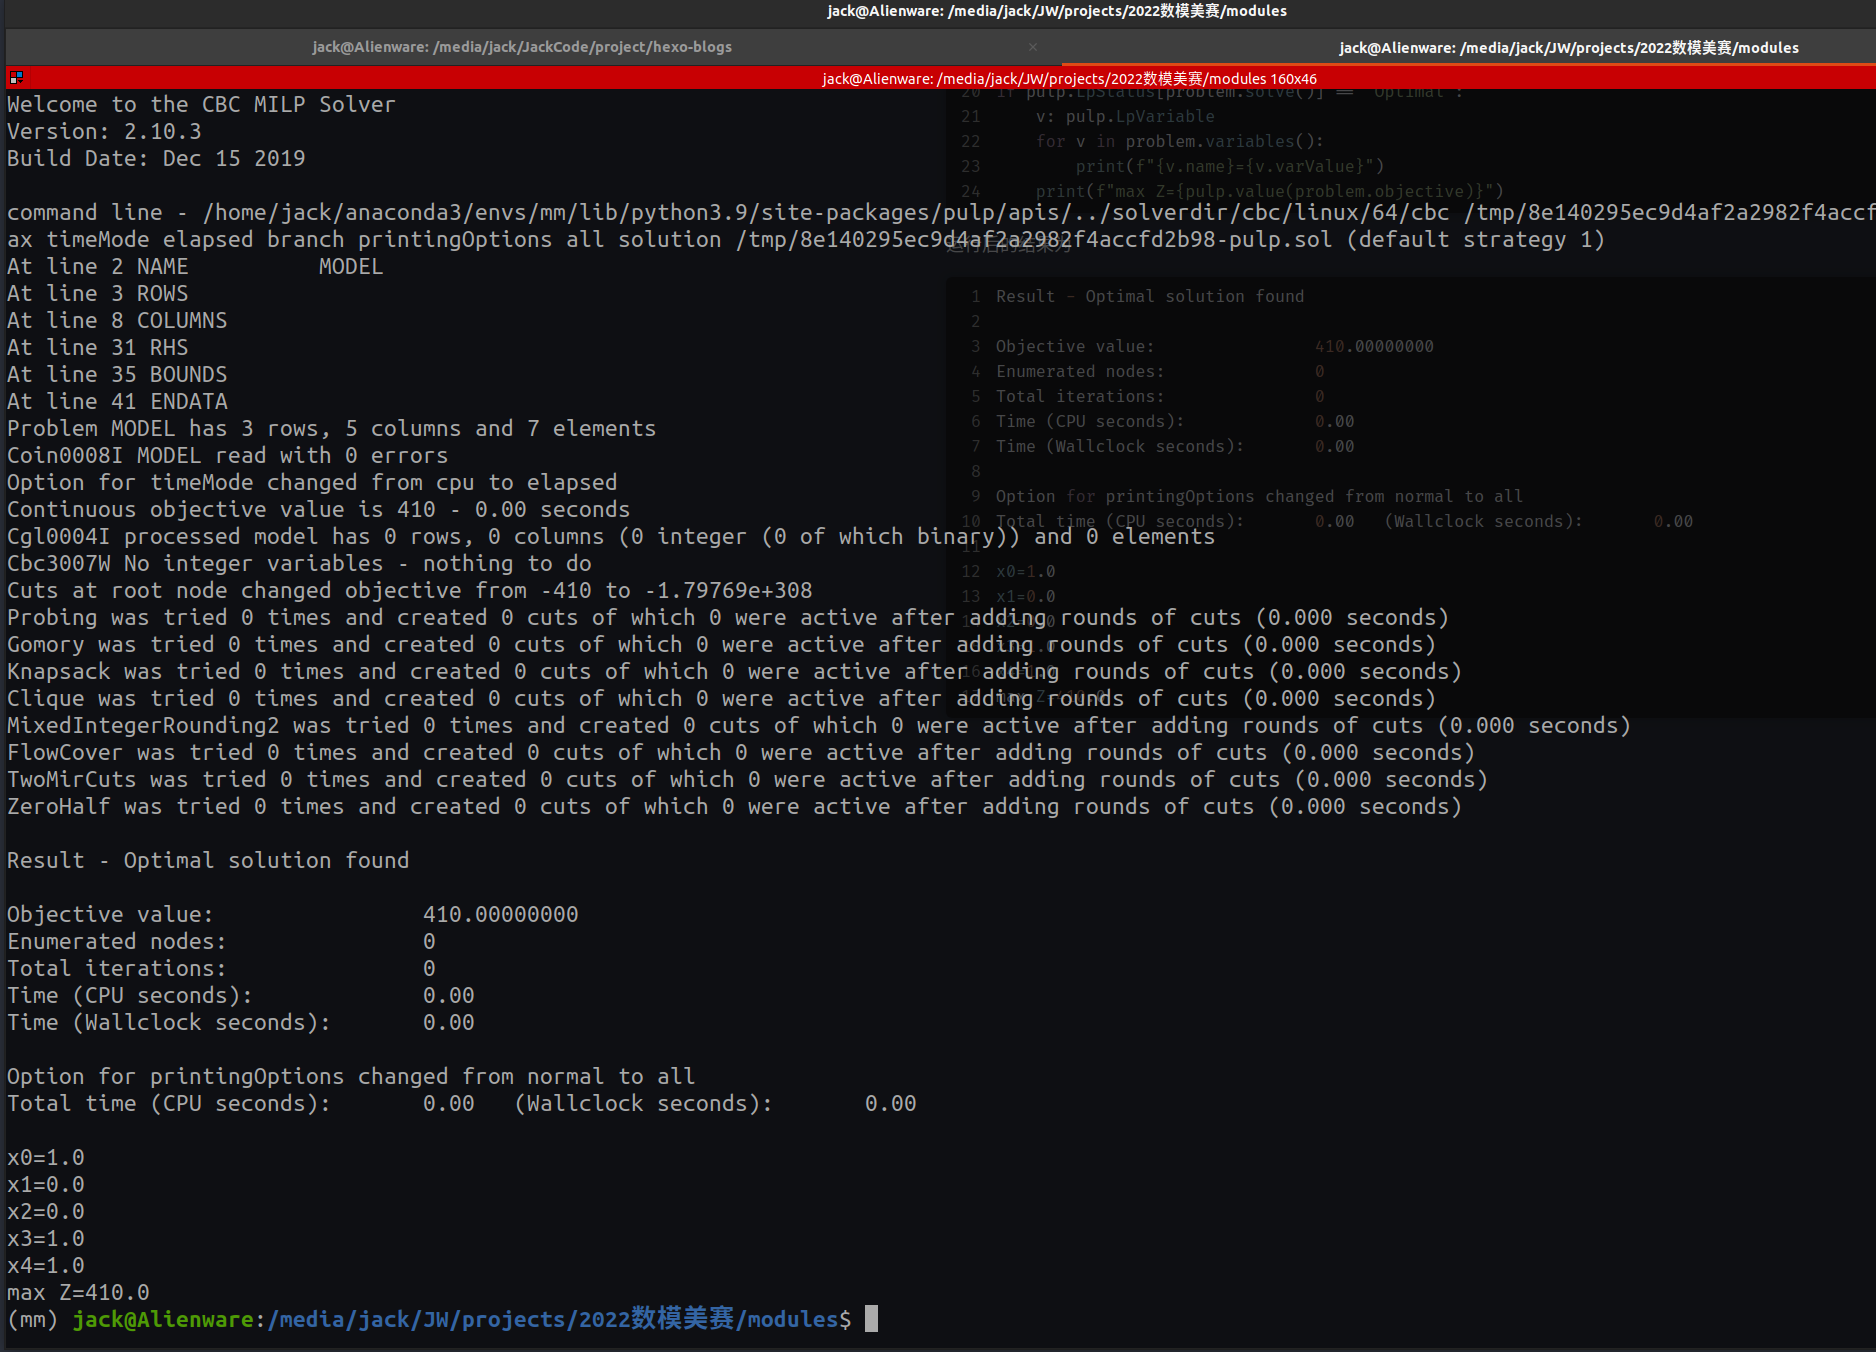Click the terminal 'Enumerated nodes:' label

coord(116,942)
